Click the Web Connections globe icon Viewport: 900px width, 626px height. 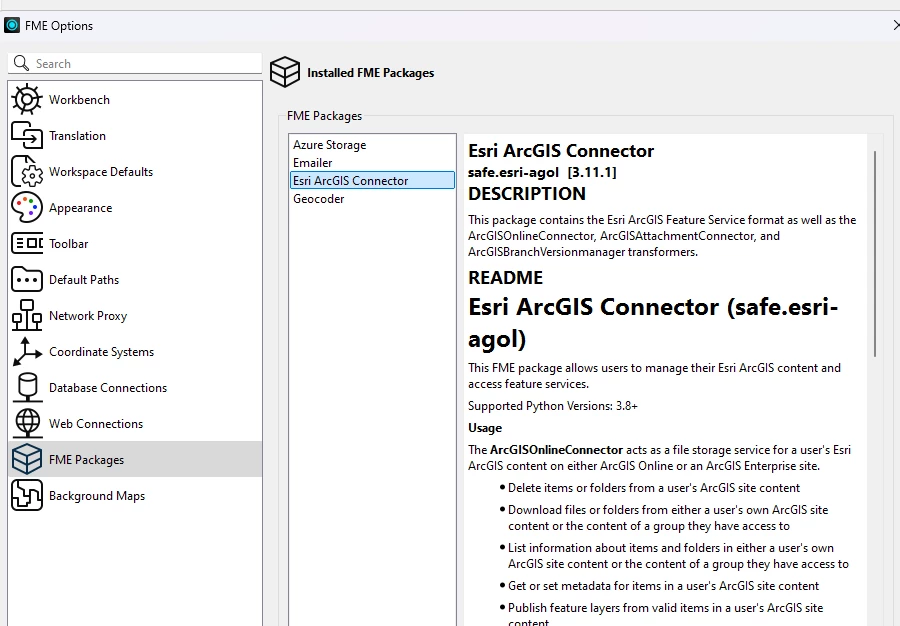26,423
